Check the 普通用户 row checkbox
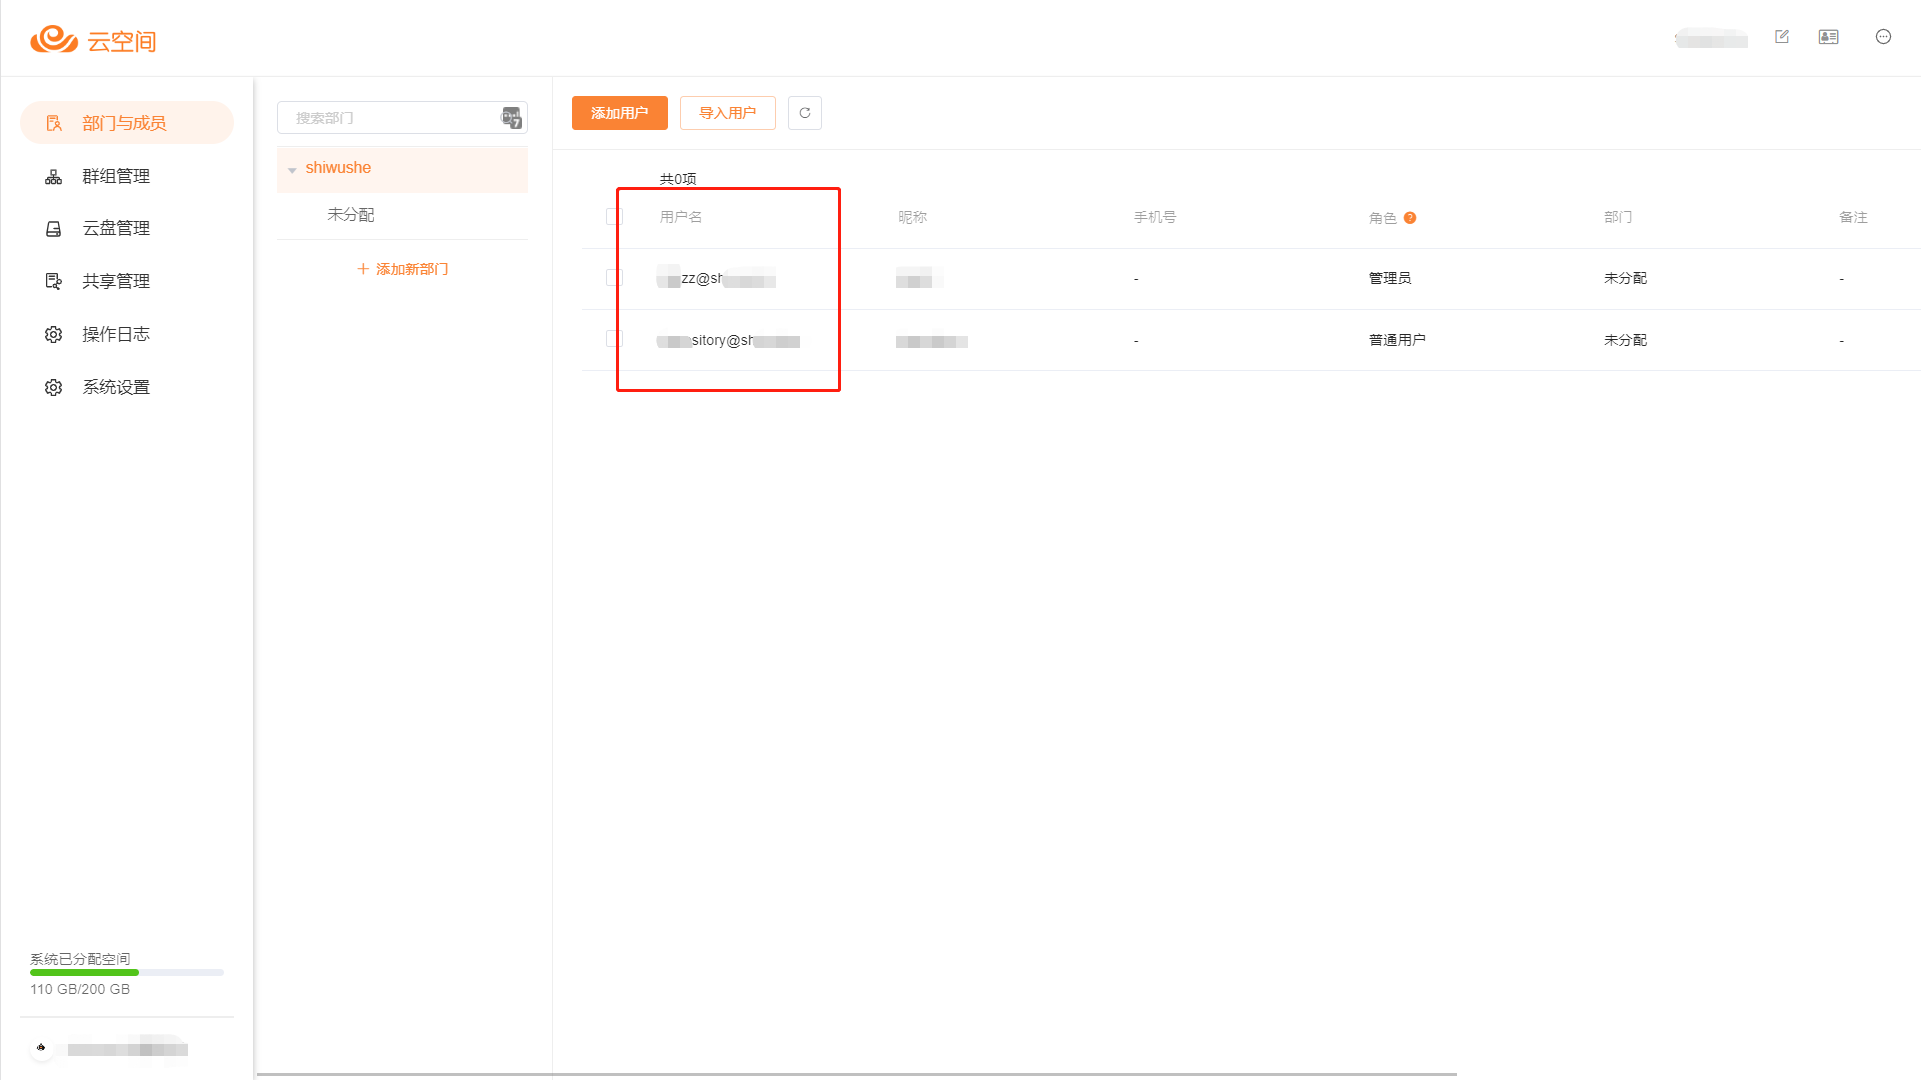Viewport: 1921px width, 1080px height. pos(613,340)
